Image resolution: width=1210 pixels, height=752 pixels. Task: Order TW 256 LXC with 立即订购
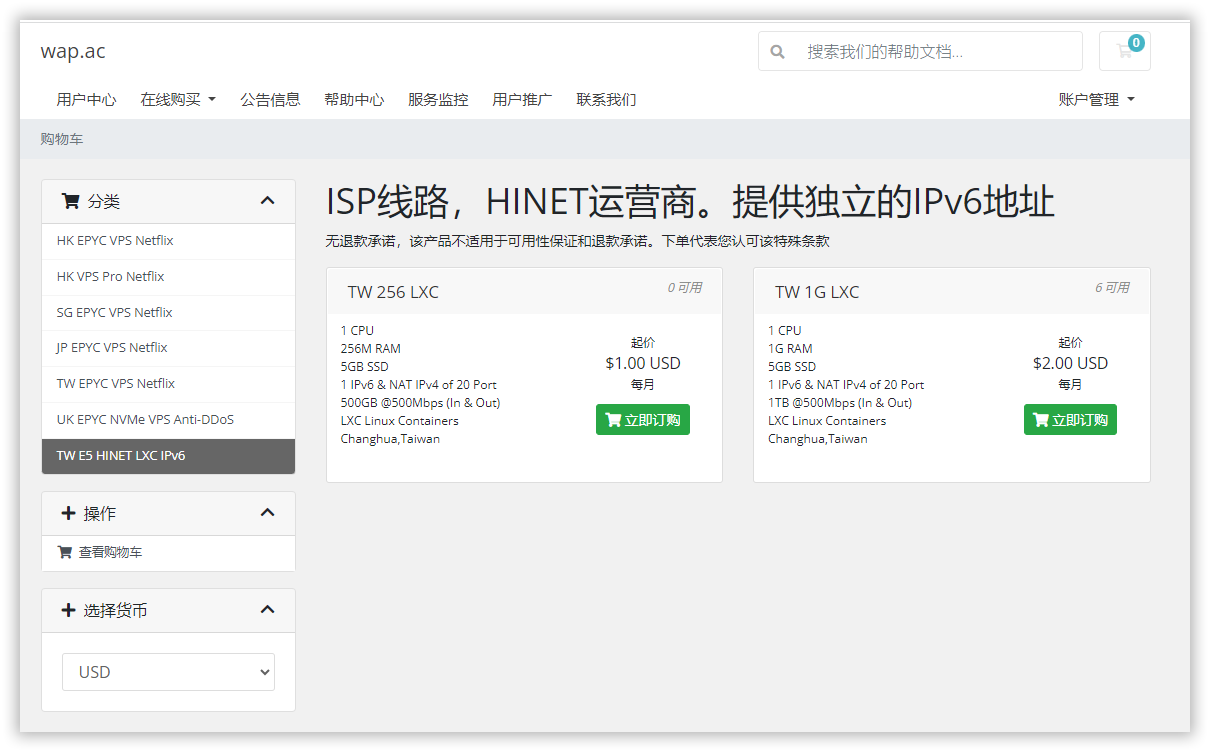[643, 420]
